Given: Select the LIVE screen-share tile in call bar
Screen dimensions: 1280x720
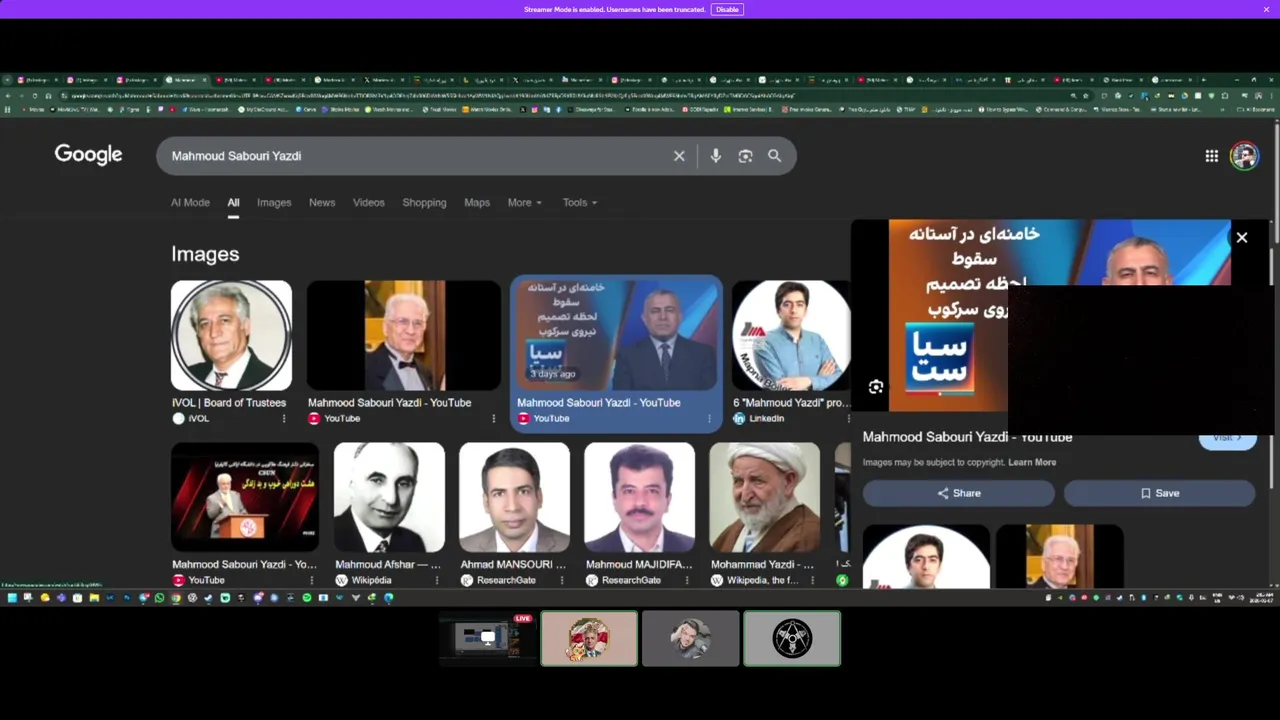Looking at the screenshot, I should coord(487,638).
